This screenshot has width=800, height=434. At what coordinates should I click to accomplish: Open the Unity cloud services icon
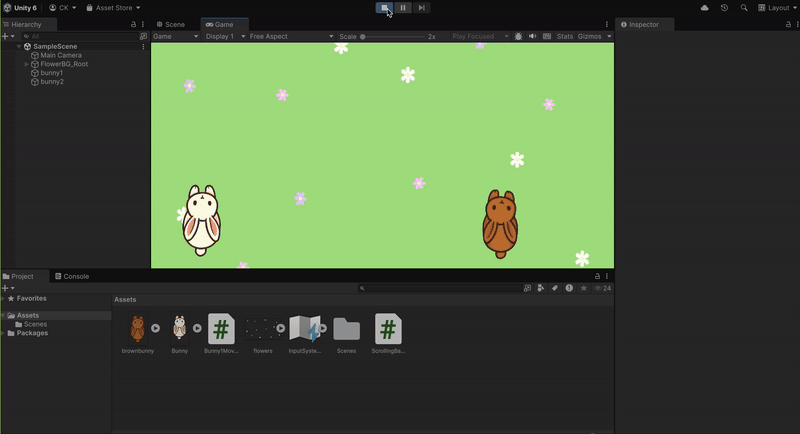pyautogui.click(x=705, y=8)
